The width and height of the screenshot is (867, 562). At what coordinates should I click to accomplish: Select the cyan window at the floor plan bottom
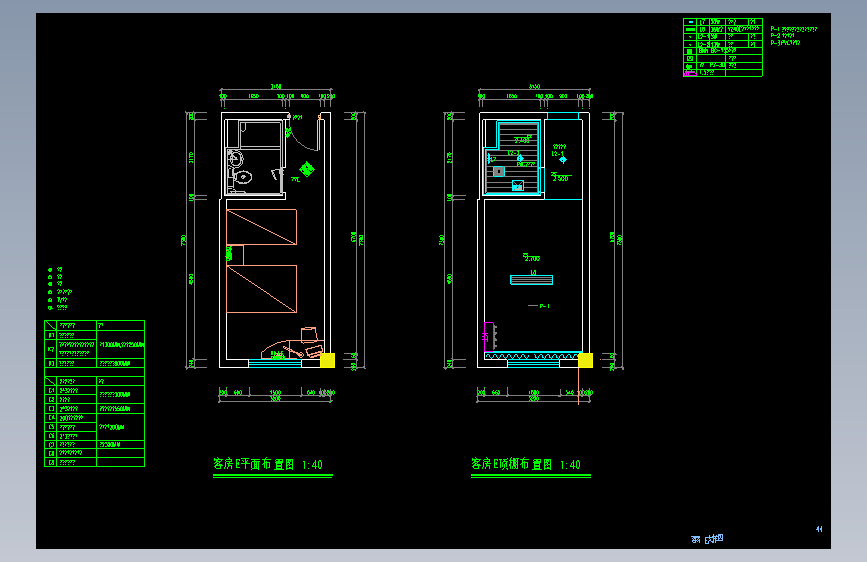click(x=275, y=363)
